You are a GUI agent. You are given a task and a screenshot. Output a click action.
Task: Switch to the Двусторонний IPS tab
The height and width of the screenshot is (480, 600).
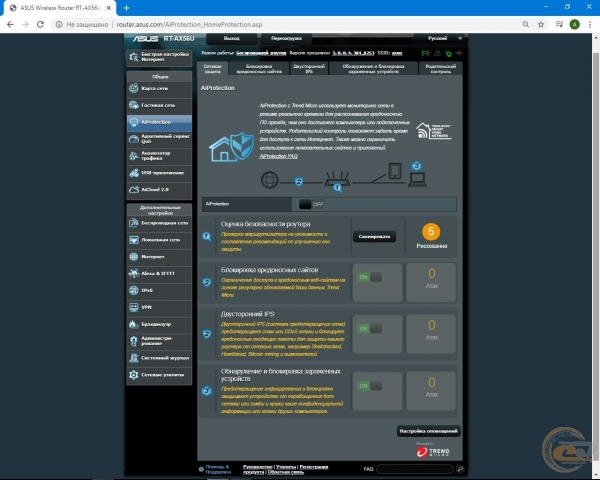click(309, 69)
